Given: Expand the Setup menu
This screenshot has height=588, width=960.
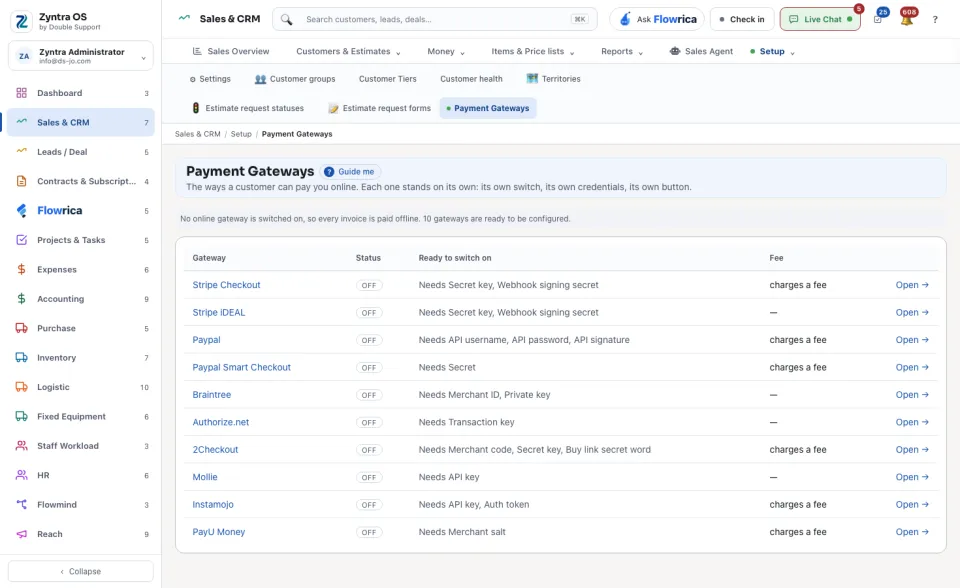Looking at the screenshot, I should (x=772, y=51).
